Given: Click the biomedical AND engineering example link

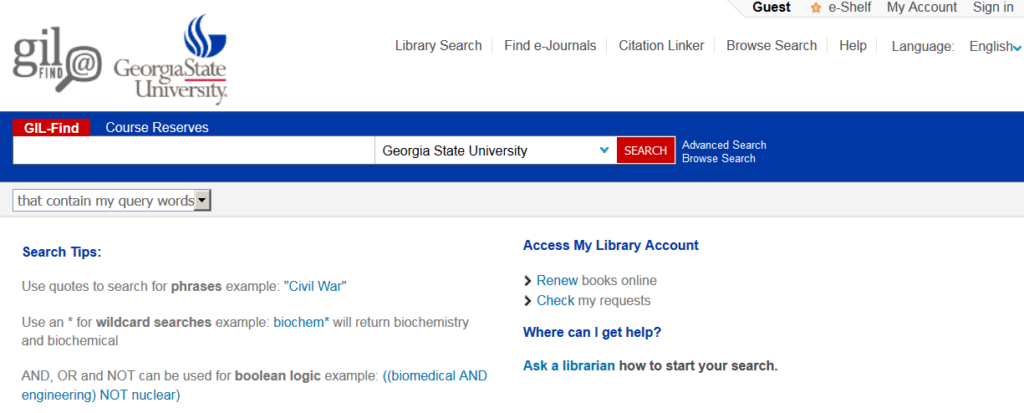Looking at the screenshot, I should click(x=254, y=386).
